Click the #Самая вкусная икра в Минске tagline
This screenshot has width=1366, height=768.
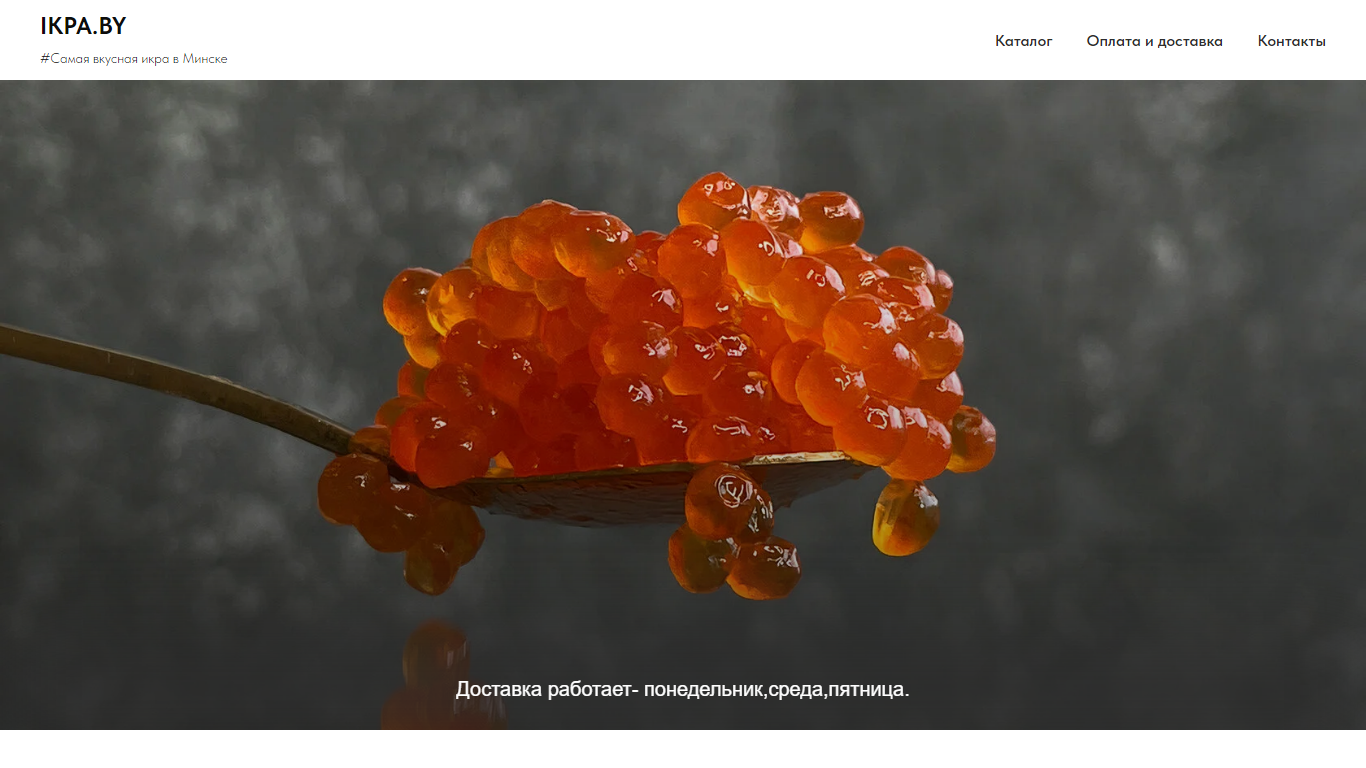pos(134,59)
